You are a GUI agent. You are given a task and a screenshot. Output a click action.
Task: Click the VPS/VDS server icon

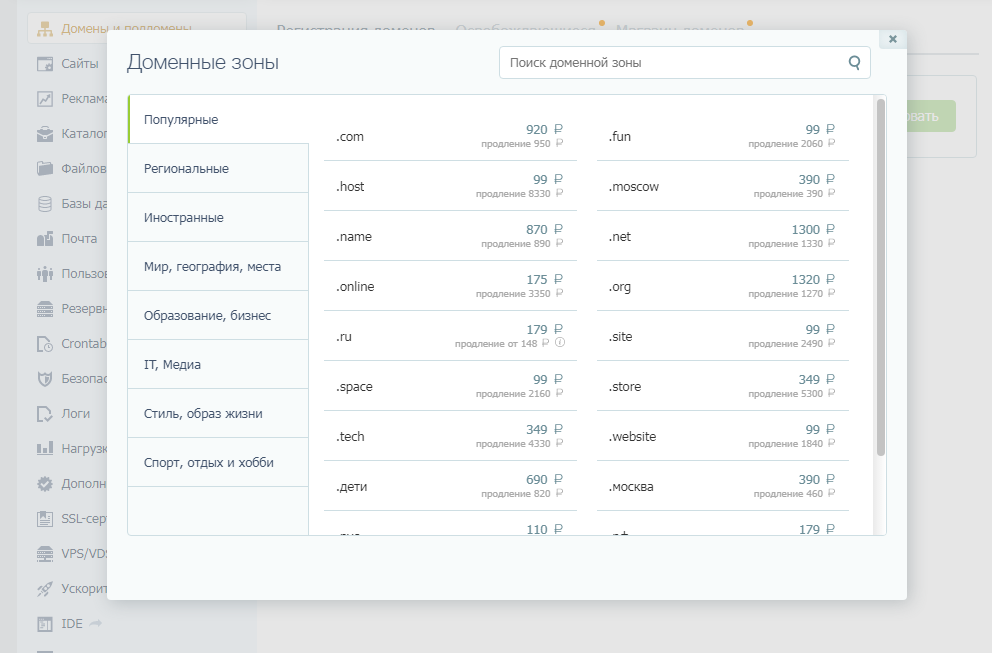pos(45,553)
